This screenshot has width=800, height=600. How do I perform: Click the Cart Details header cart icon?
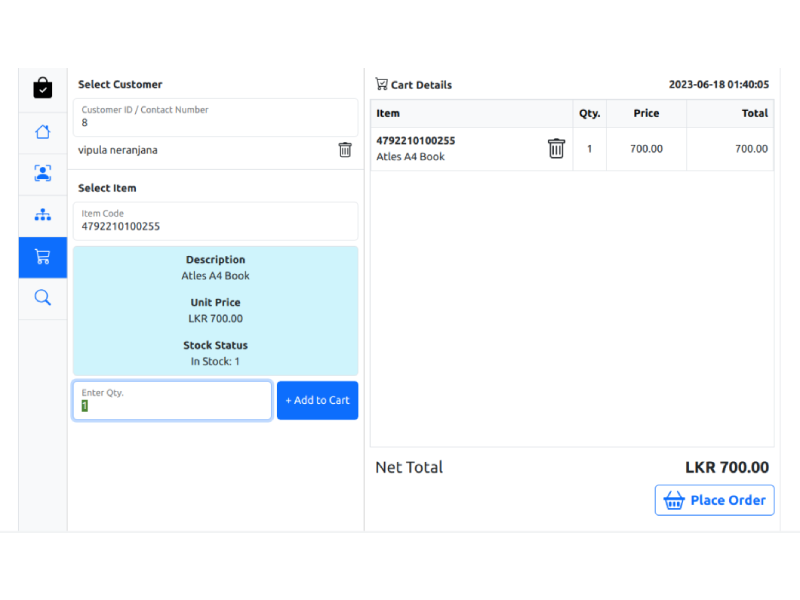click(382, 85)
